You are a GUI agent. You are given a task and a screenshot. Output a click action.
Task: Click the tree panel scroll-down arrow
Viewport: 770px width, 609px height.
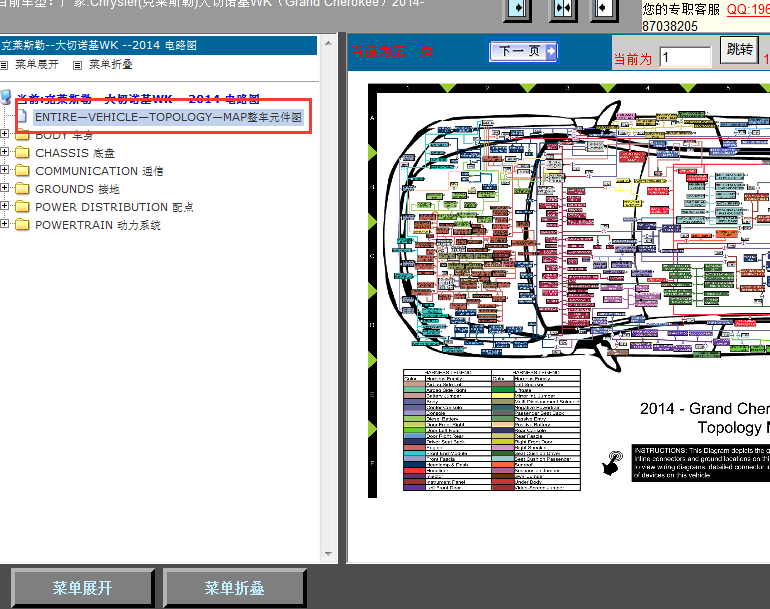point(328,554)
